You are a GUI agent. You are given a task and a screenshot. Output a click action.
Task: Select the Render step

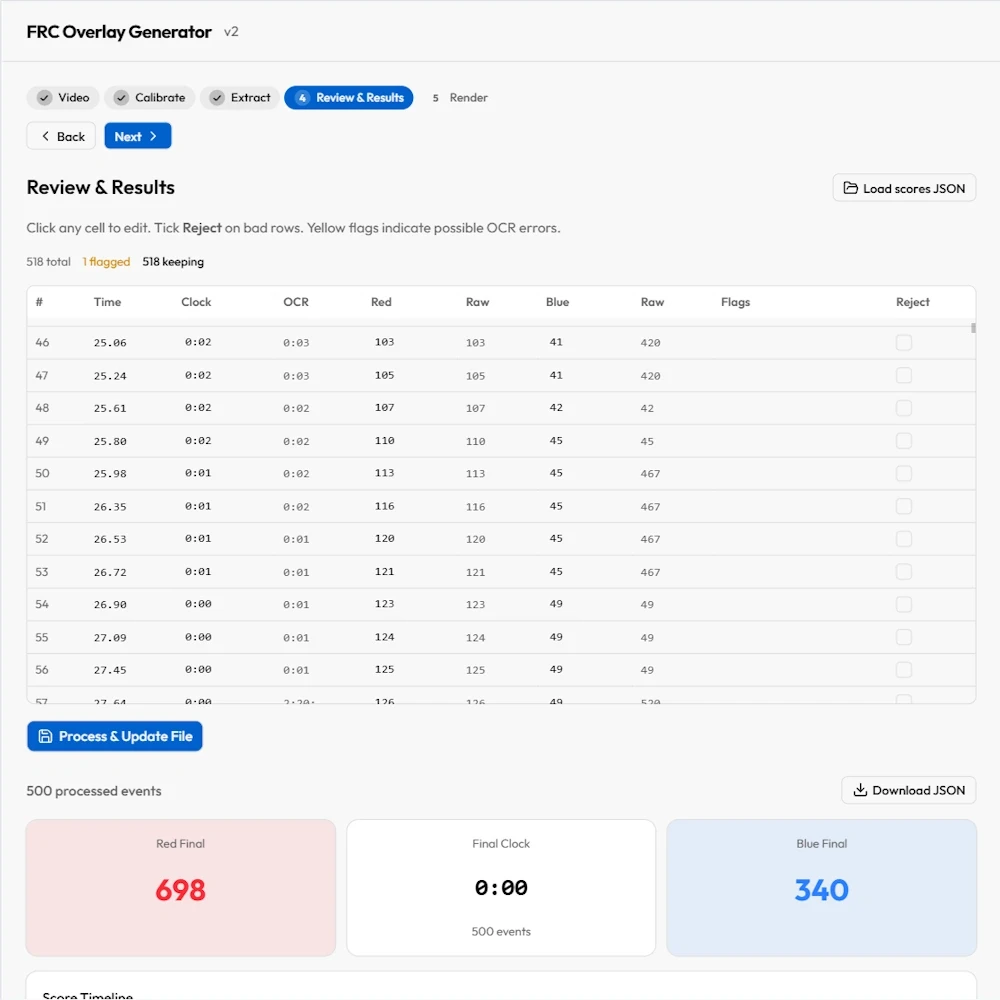(x=459, y=98)
